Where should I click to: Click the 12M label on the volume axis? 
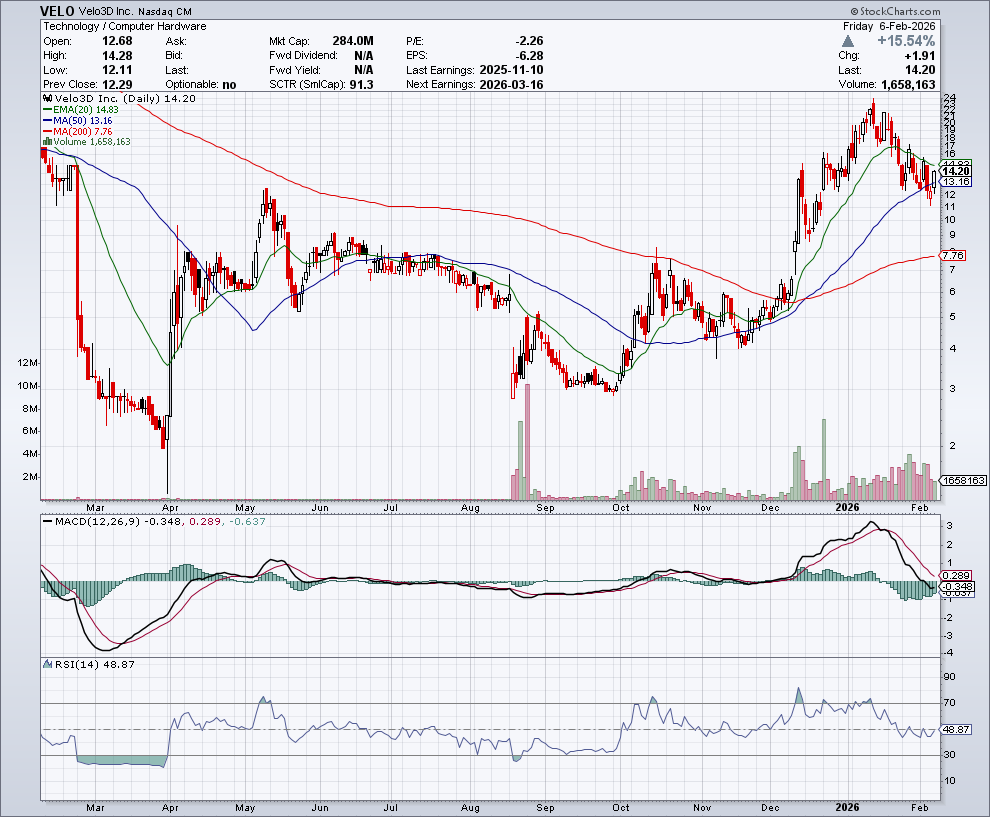coord(28,363)
